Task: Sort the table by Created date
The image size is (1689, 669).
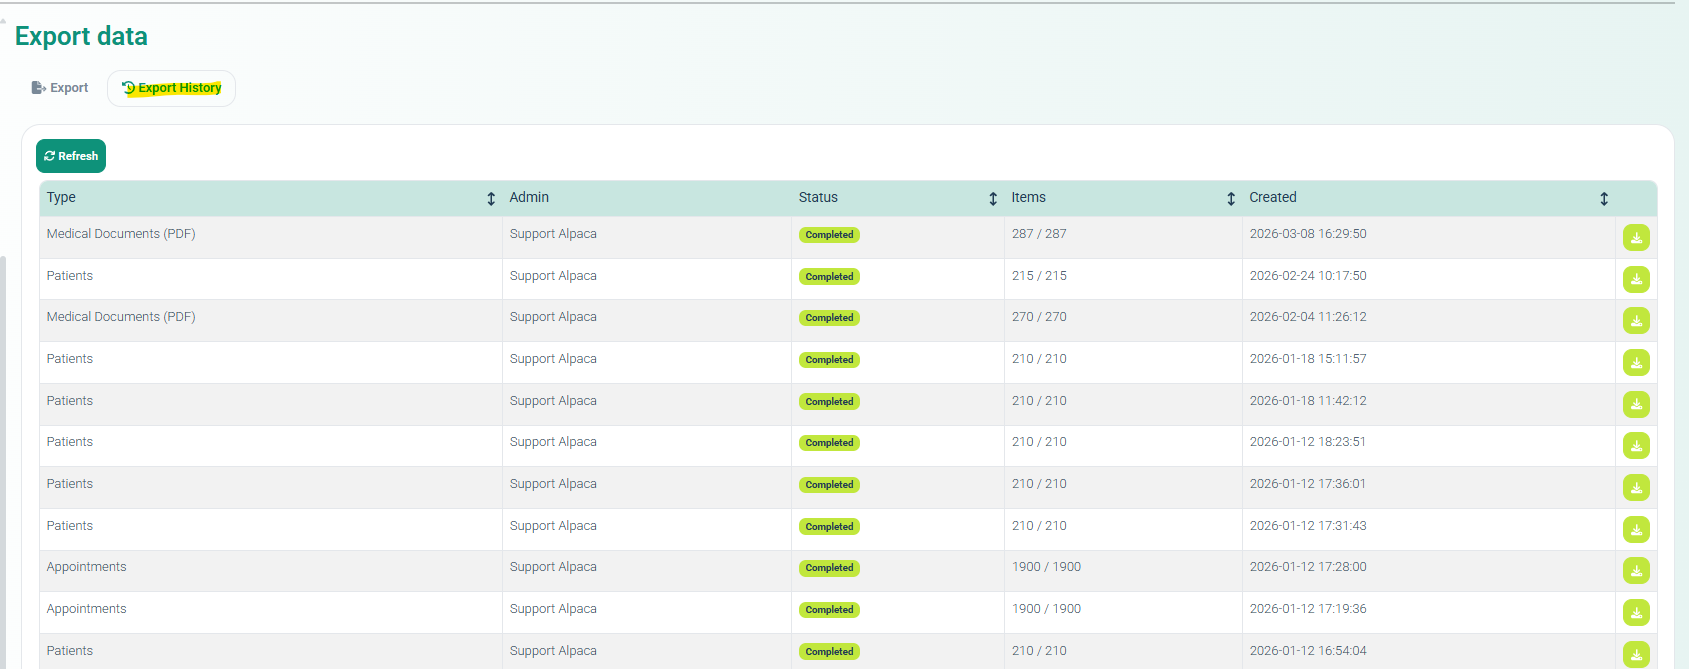Action: (x=1604, y=199)
